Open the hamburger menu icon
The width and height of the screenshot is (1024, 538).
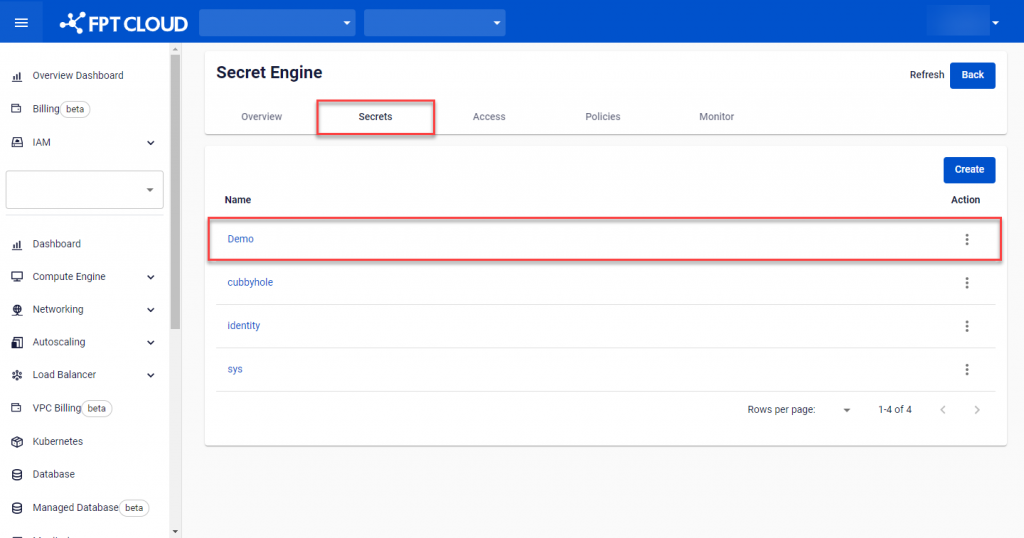[x=21, y=22]
